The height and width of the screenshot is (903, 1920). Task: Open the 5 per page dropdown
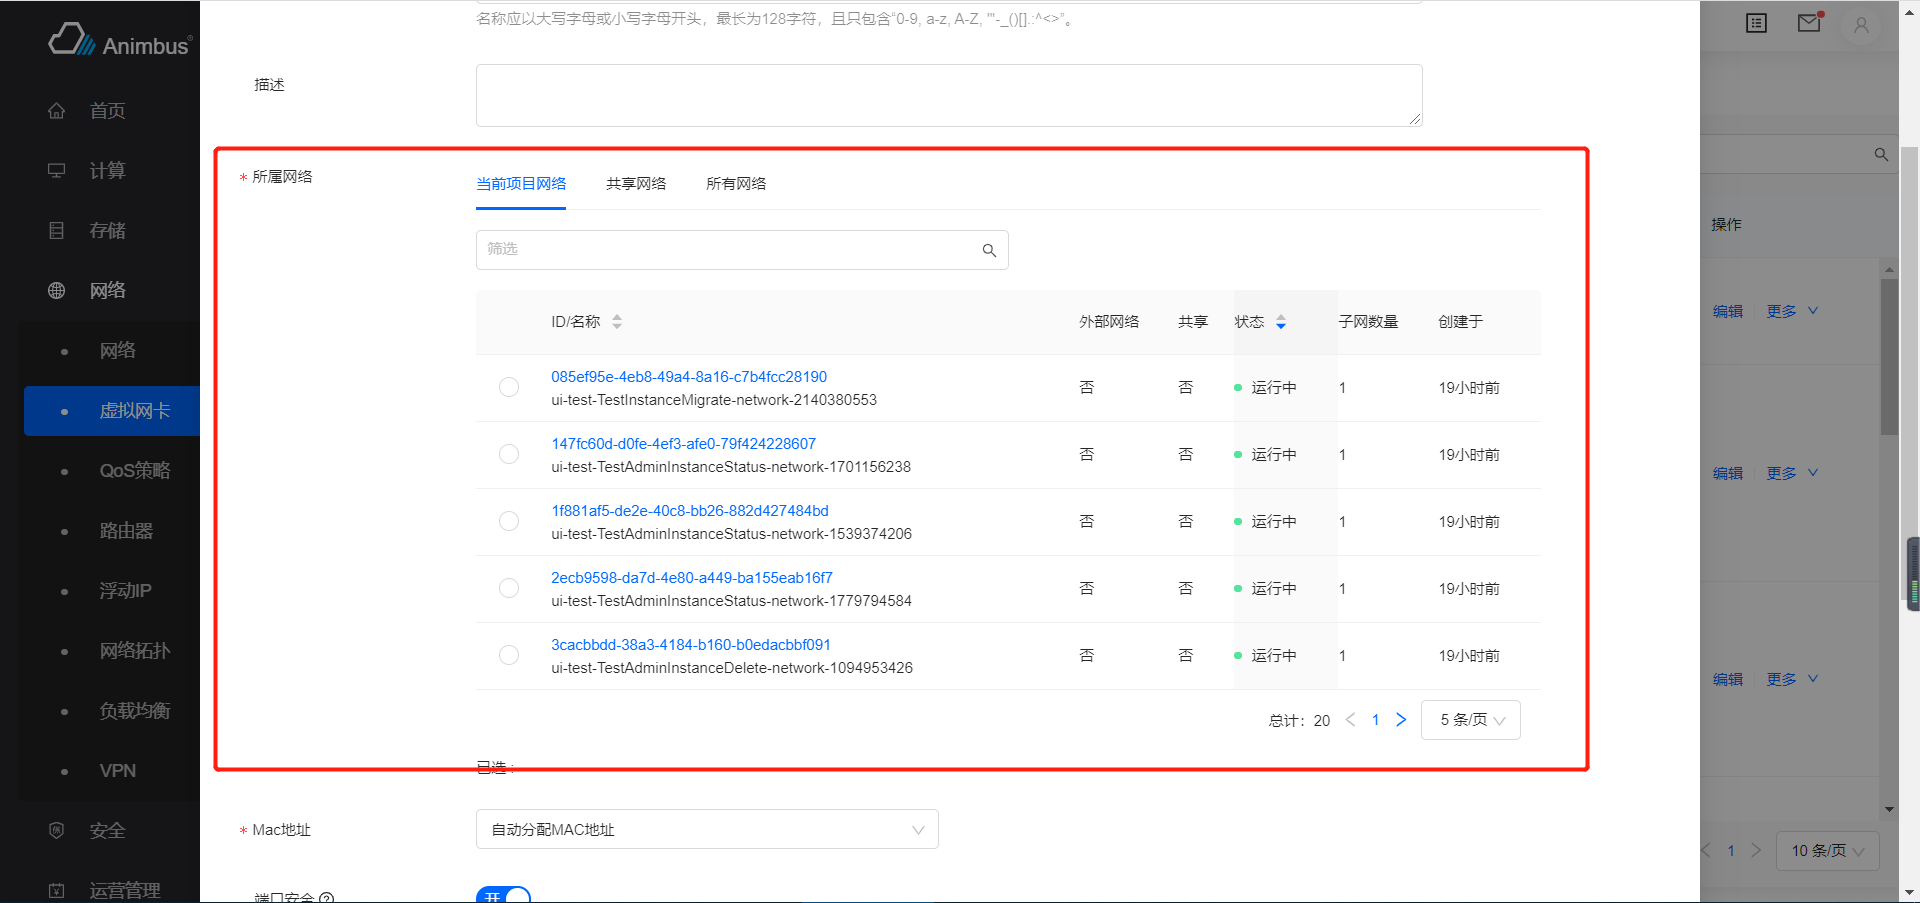point(1471,720)
